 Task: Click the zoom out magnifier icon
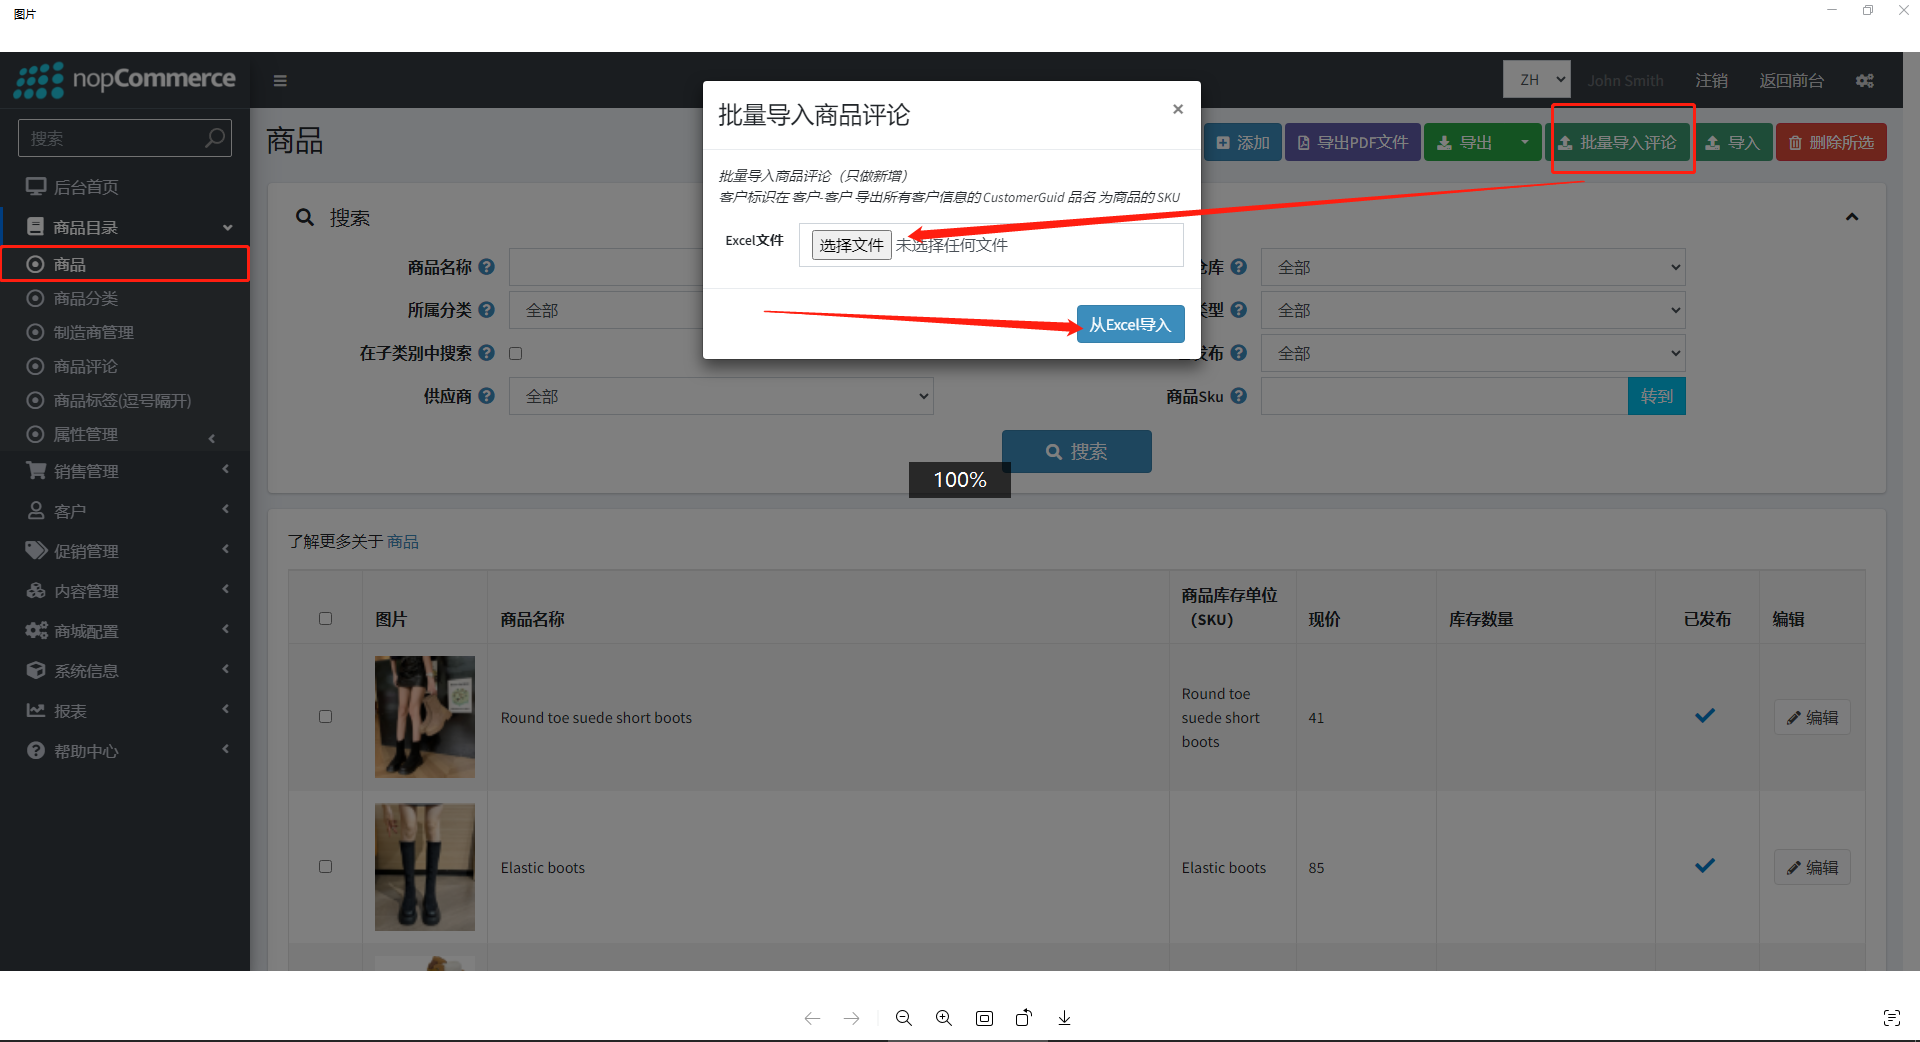coord(904,1018)
